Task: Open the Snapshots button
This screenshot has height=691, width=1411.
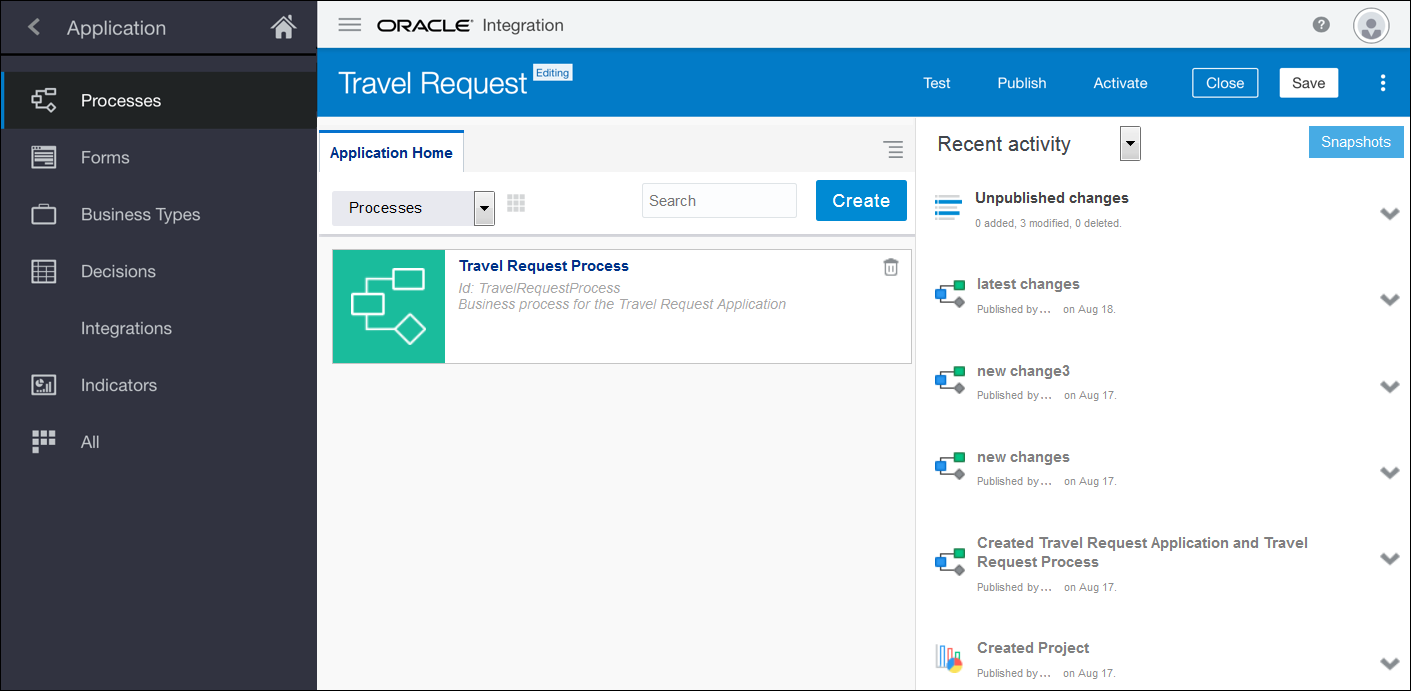Action: click(1356, 142)
